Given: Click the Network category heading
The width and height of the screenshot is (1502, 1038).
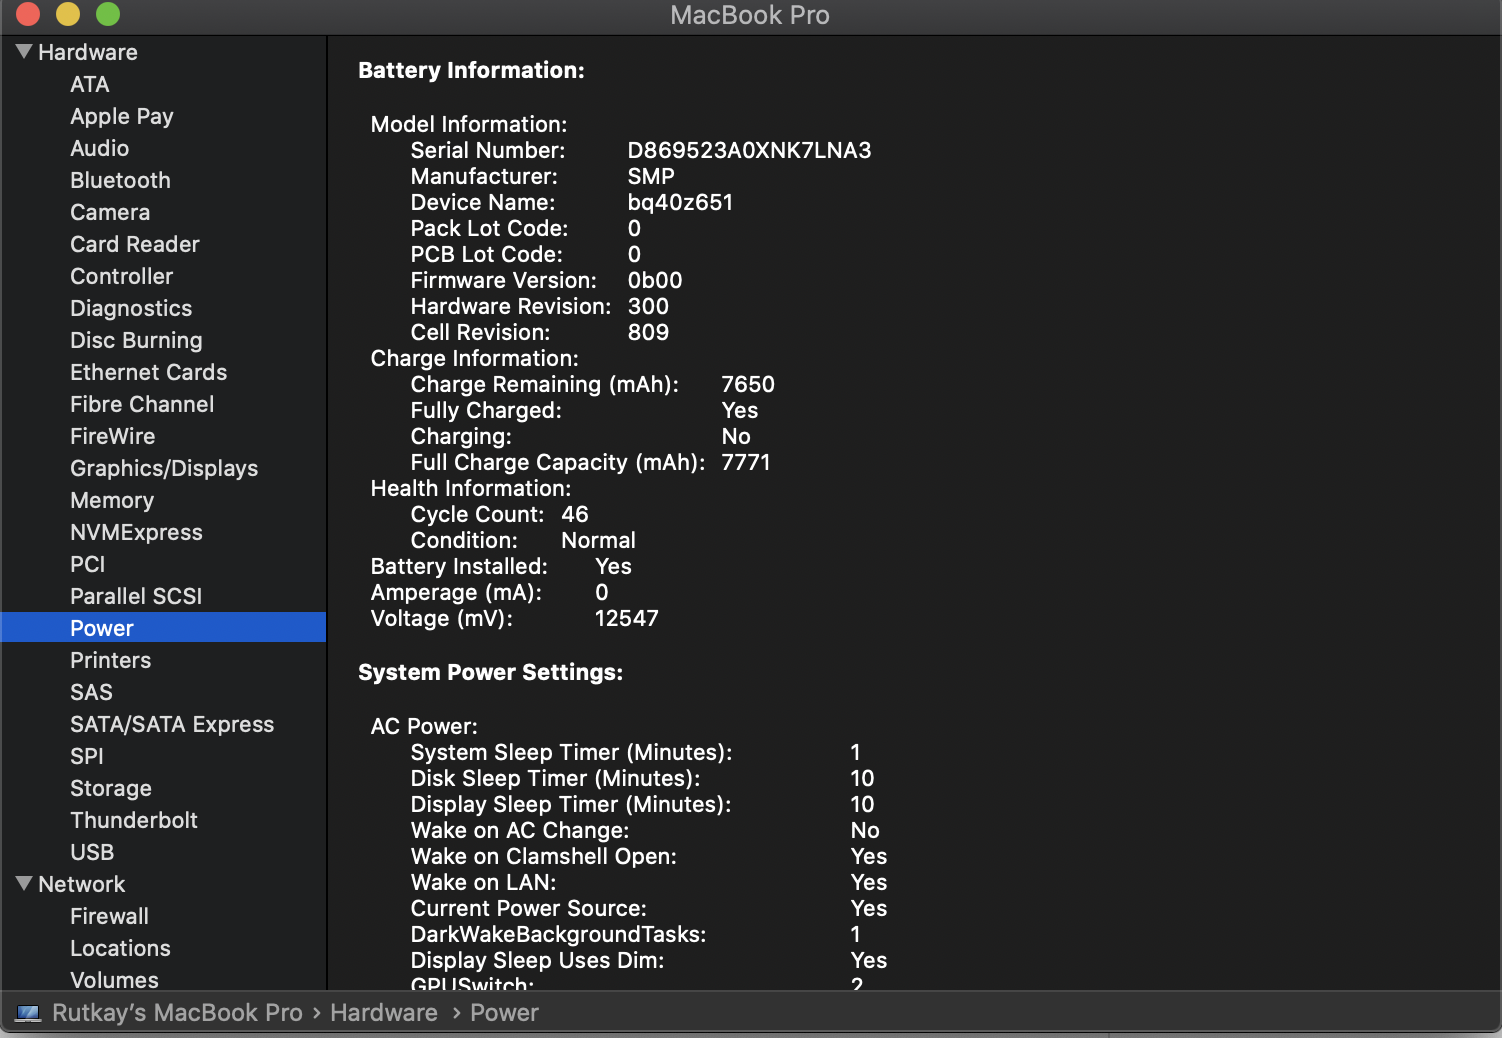Looking at the screenshot, I should coord(82,884).
